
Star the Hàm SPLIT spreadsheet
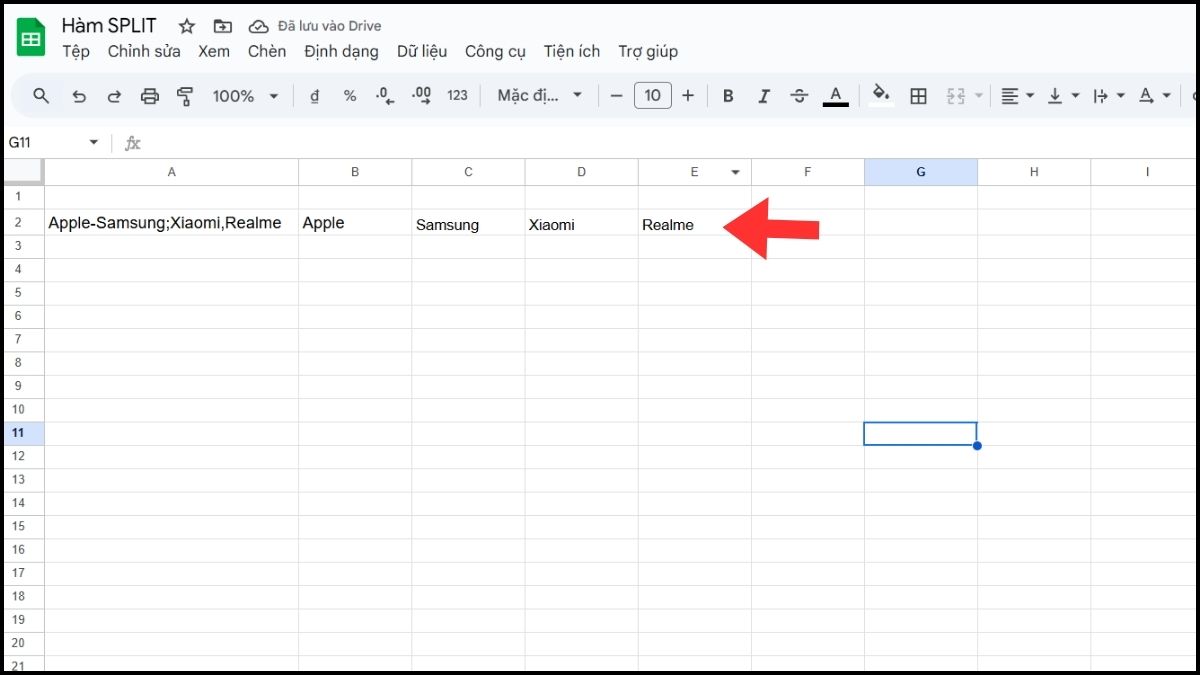coord(186,25)
